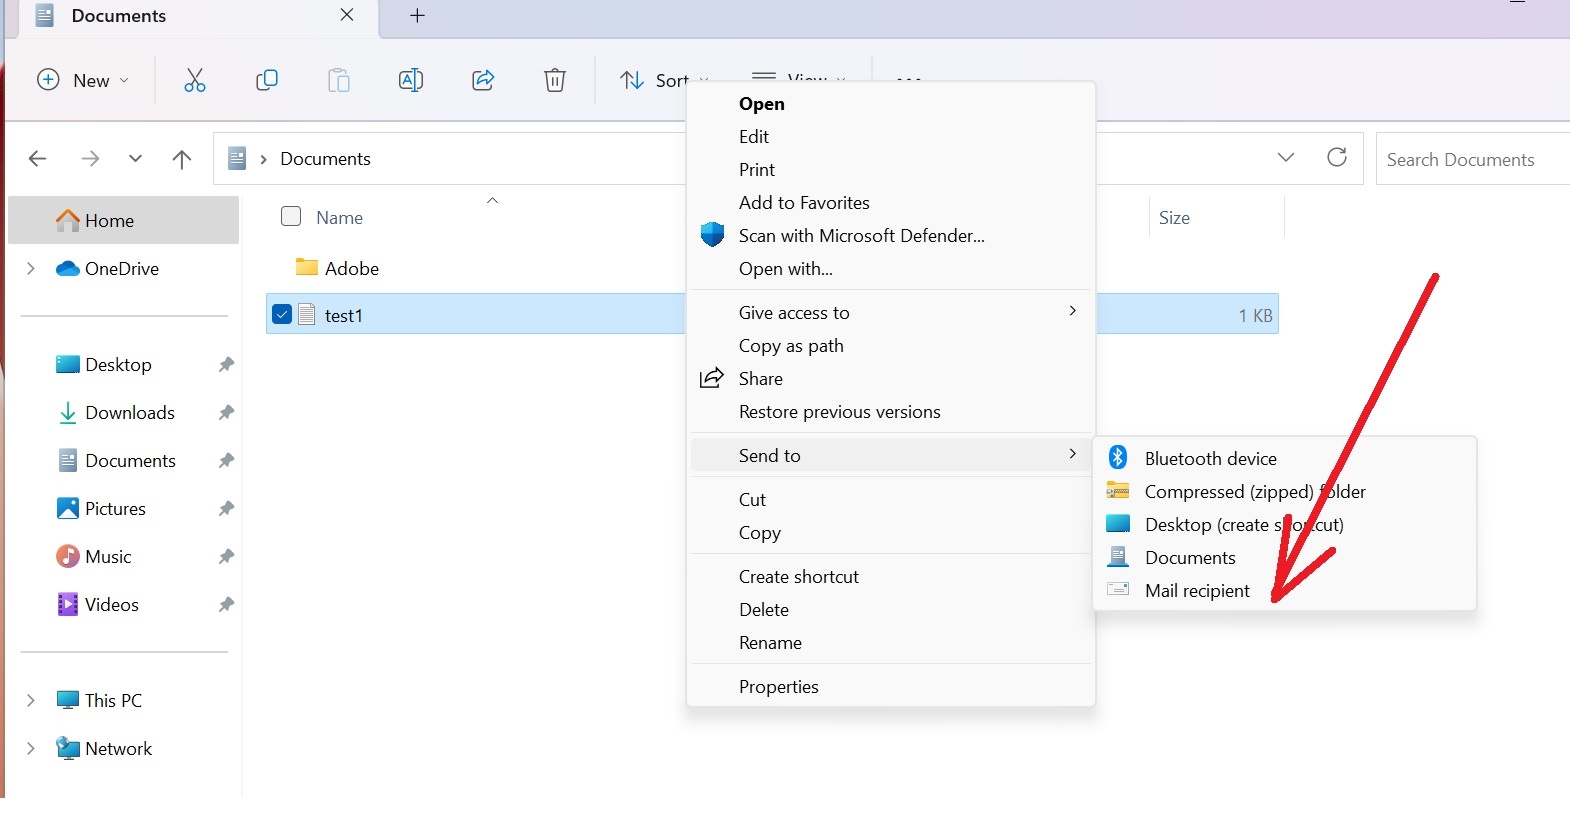Go back with the left arrow

point(37,158)
